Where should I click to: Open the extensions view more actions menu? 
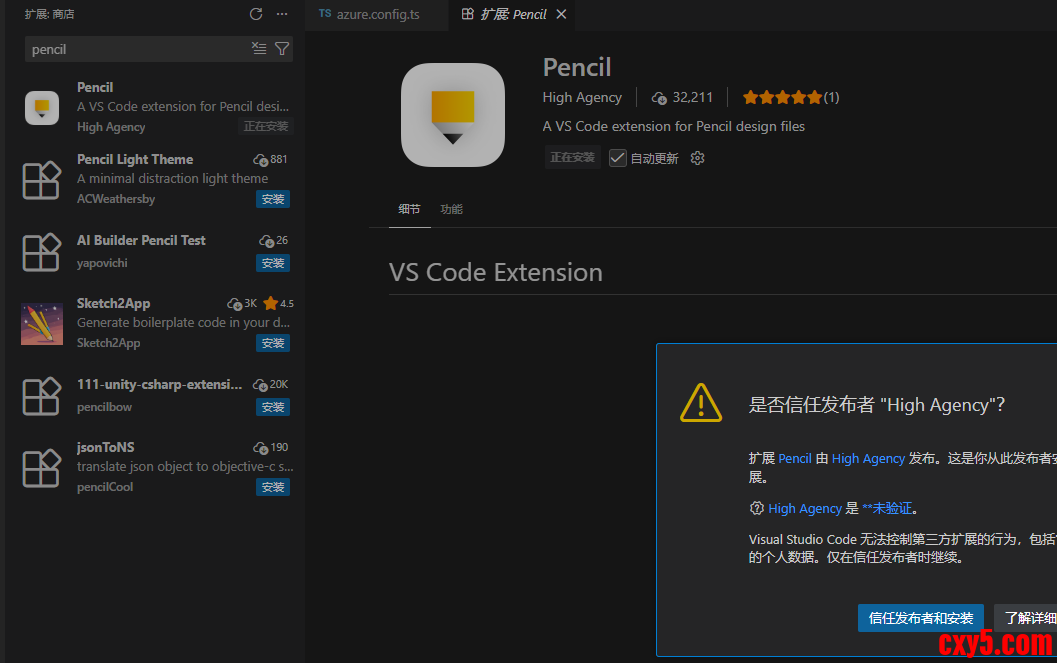tap(282, 14)
